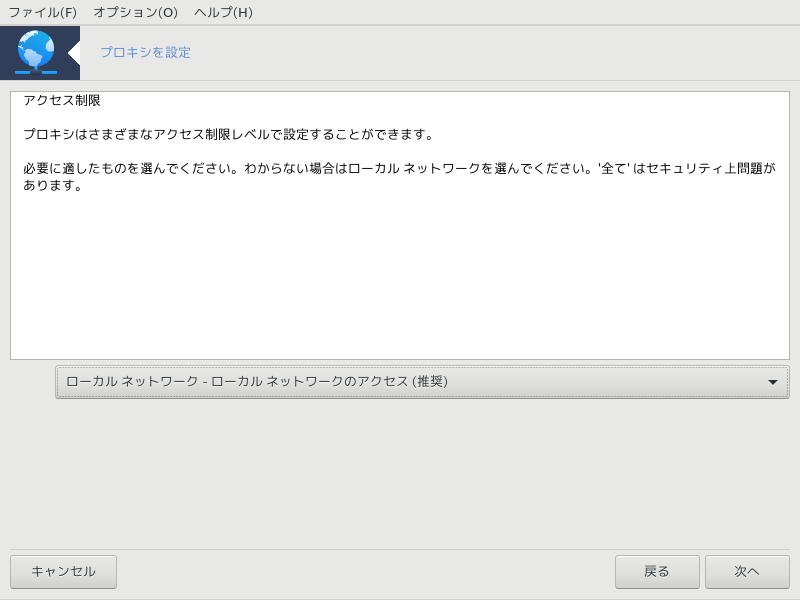Screen dimensions: 800x600
Task: Open the オプション(O) menu
Action: click(x=135, y=12)
